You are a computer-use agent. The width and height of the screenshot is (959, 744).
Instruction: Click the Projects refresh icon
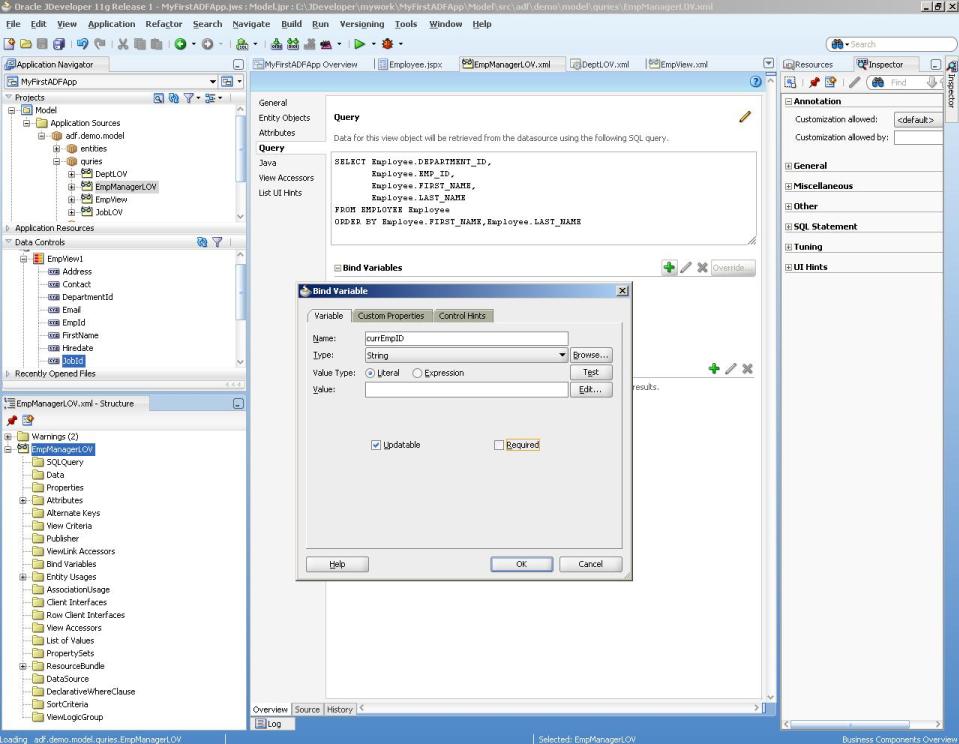click(174, 98)
